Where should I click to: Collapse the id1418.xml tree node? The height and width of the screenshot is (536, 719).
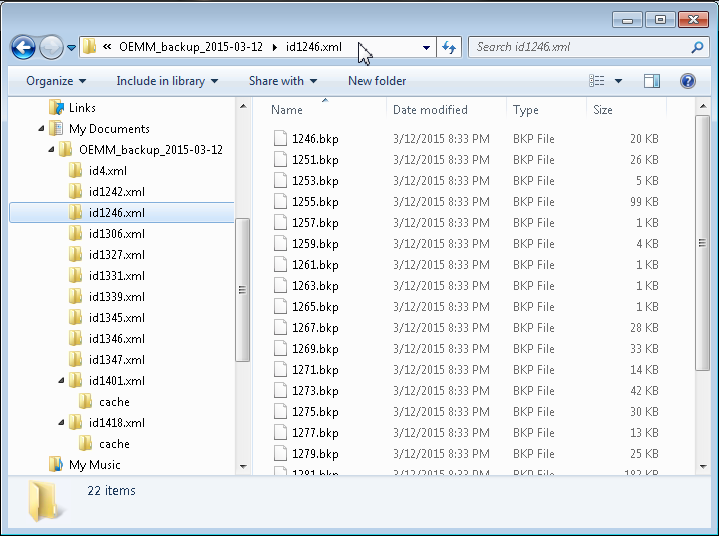(61, 423)
